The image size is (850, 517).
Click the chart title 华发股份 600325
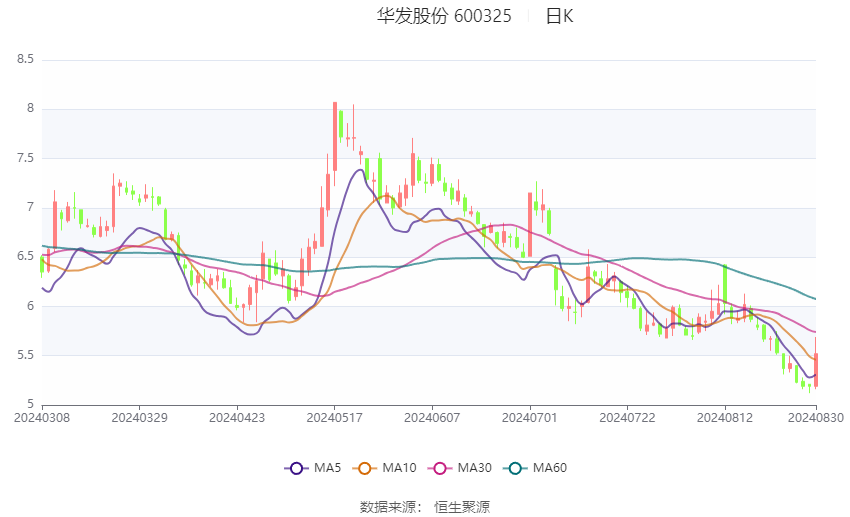(444, 16)
